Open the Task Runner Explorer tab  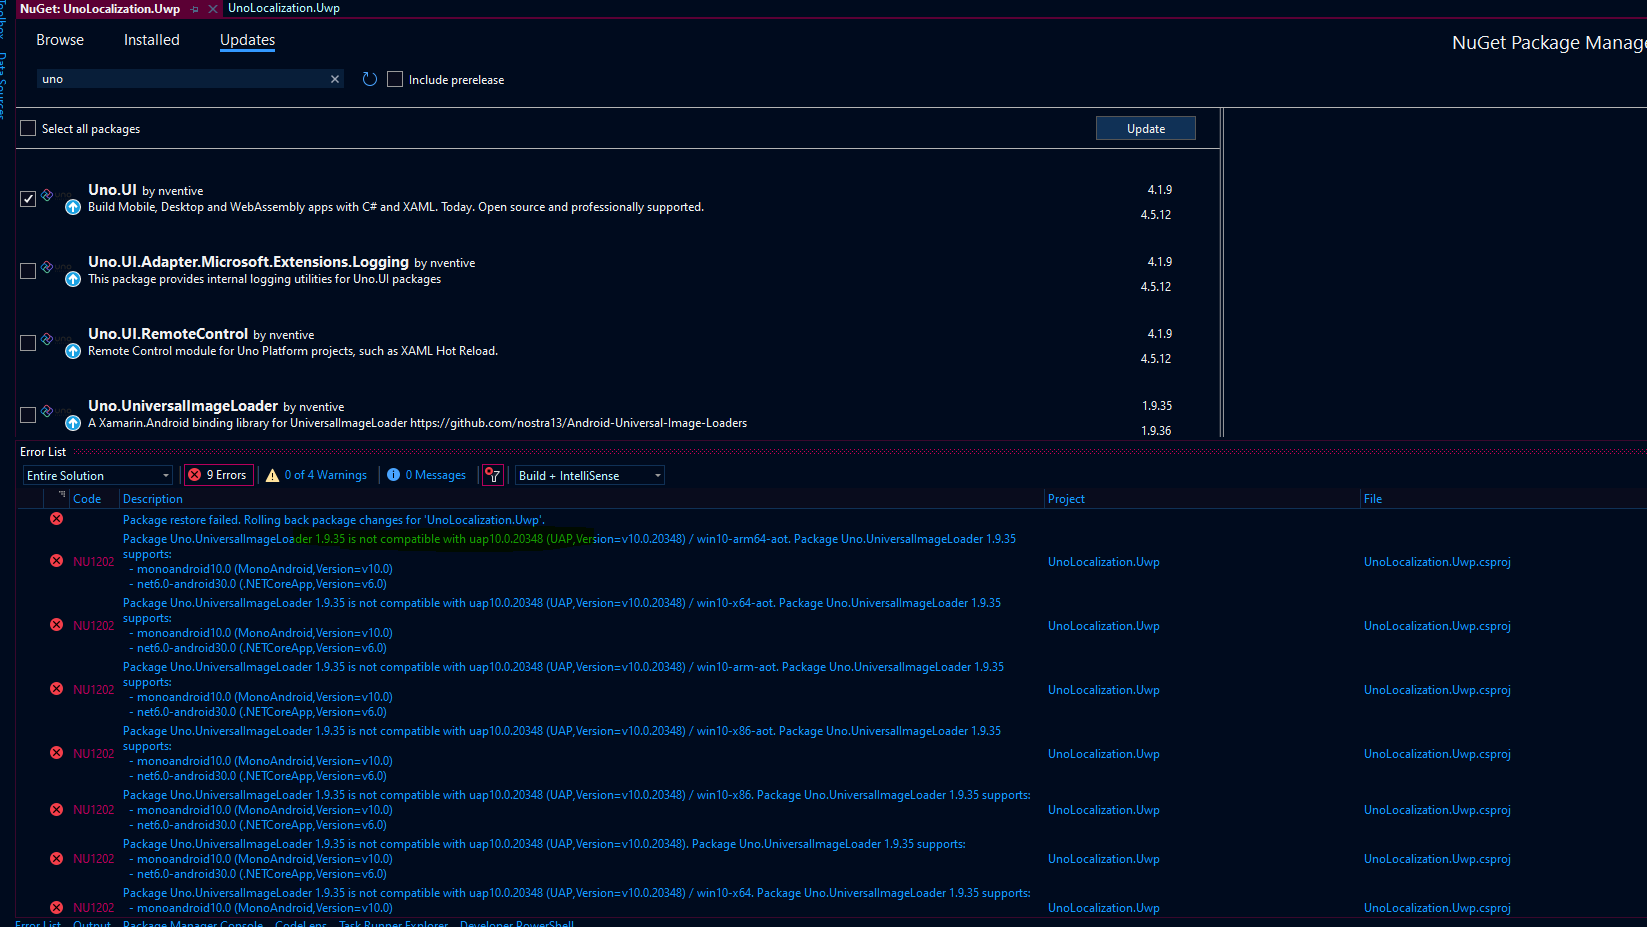pos(393,924)
